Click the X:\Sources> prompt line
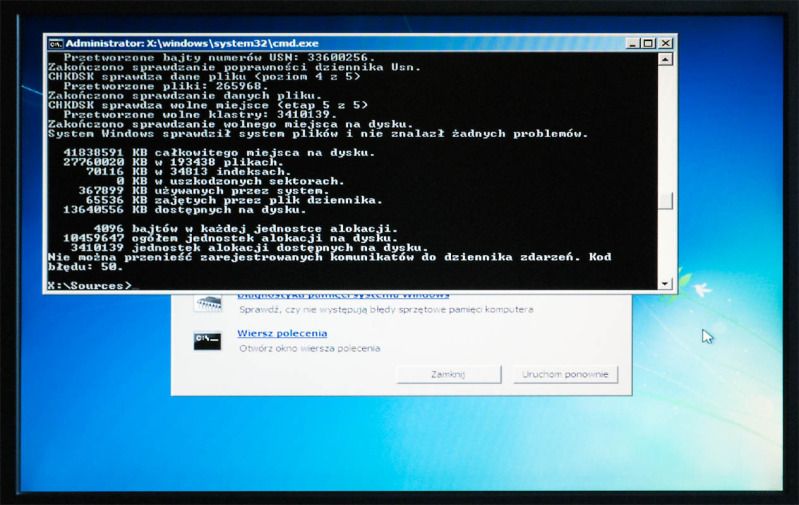This screenshot has height=505, width=799. (x=90, y=285)
